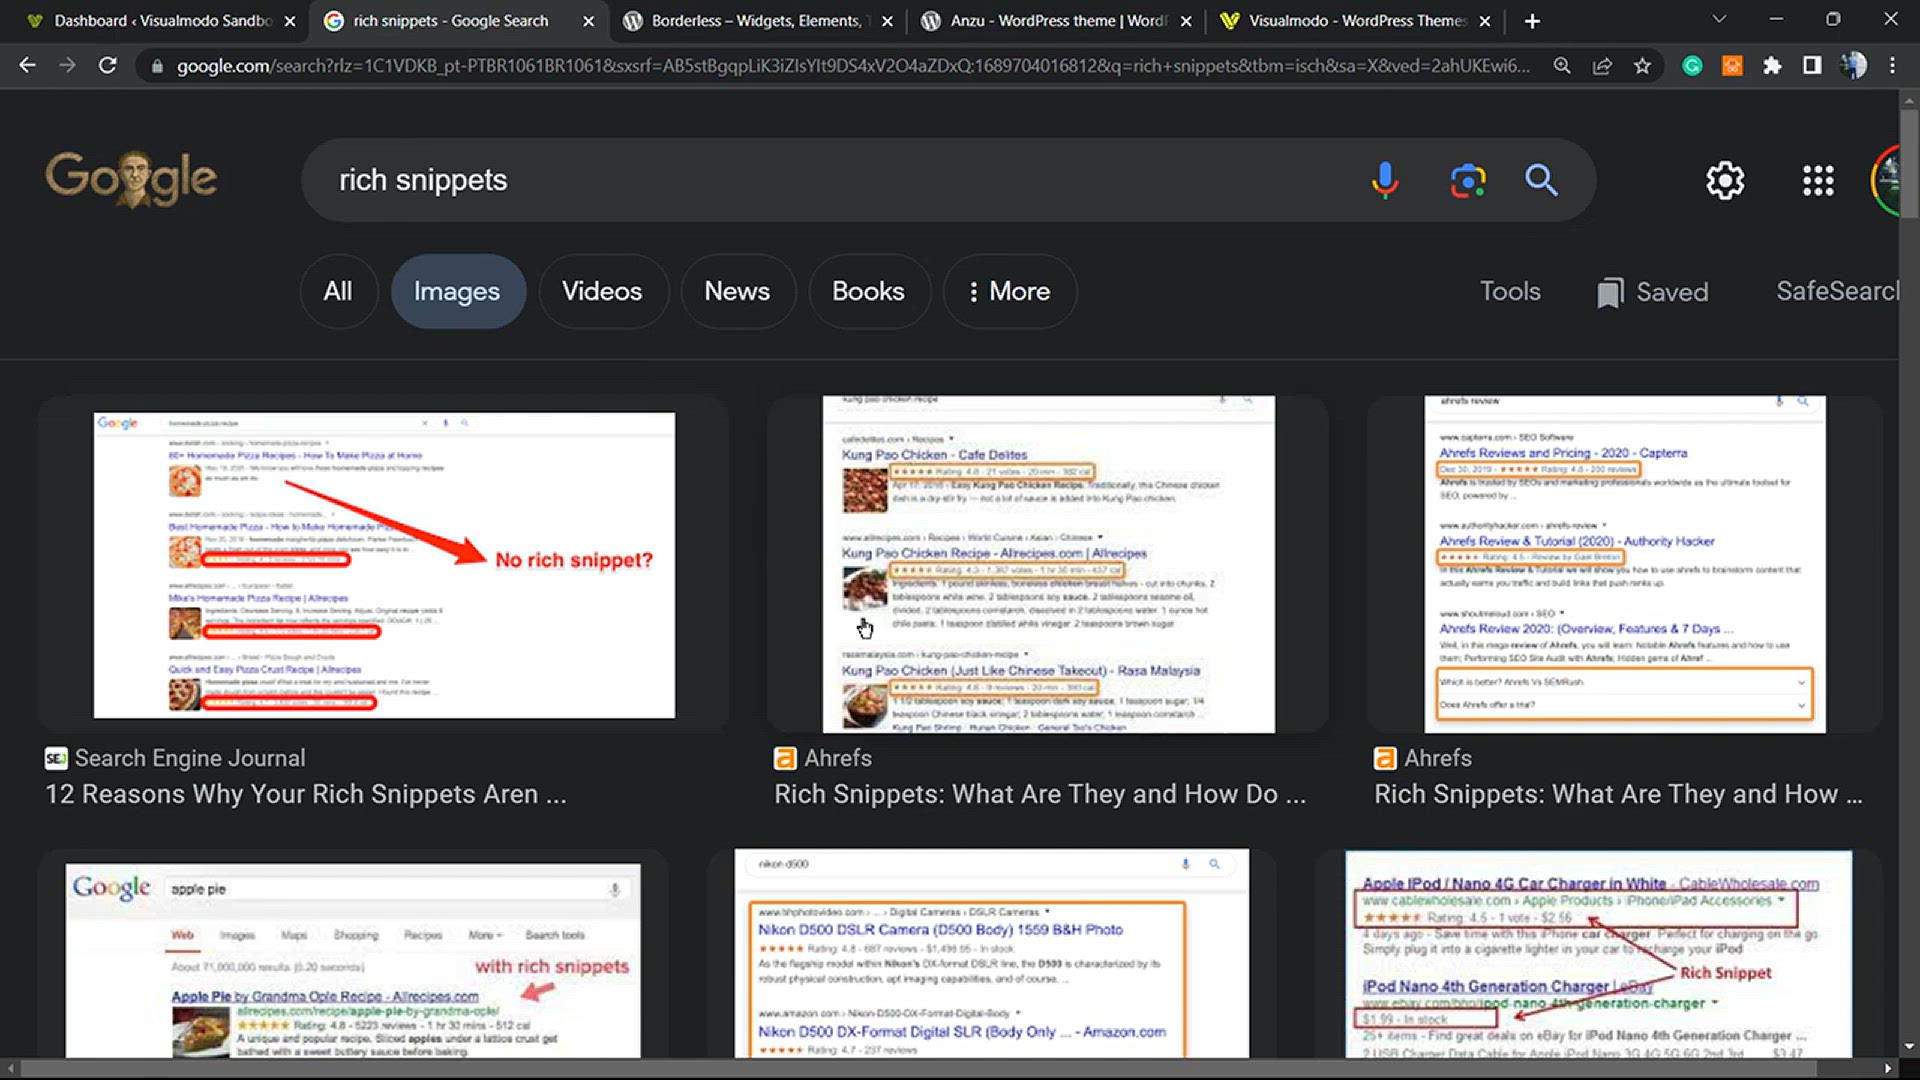Open the Tools options
Image resolution: width=1920 pixels, height=1080 pixels.
pyautogui.click(x=1510, y=291)
